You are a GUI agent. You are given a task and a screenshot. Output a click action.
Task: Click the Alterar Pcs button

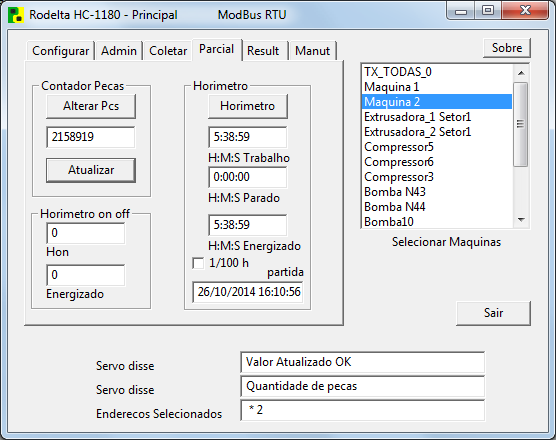[91, 106]
